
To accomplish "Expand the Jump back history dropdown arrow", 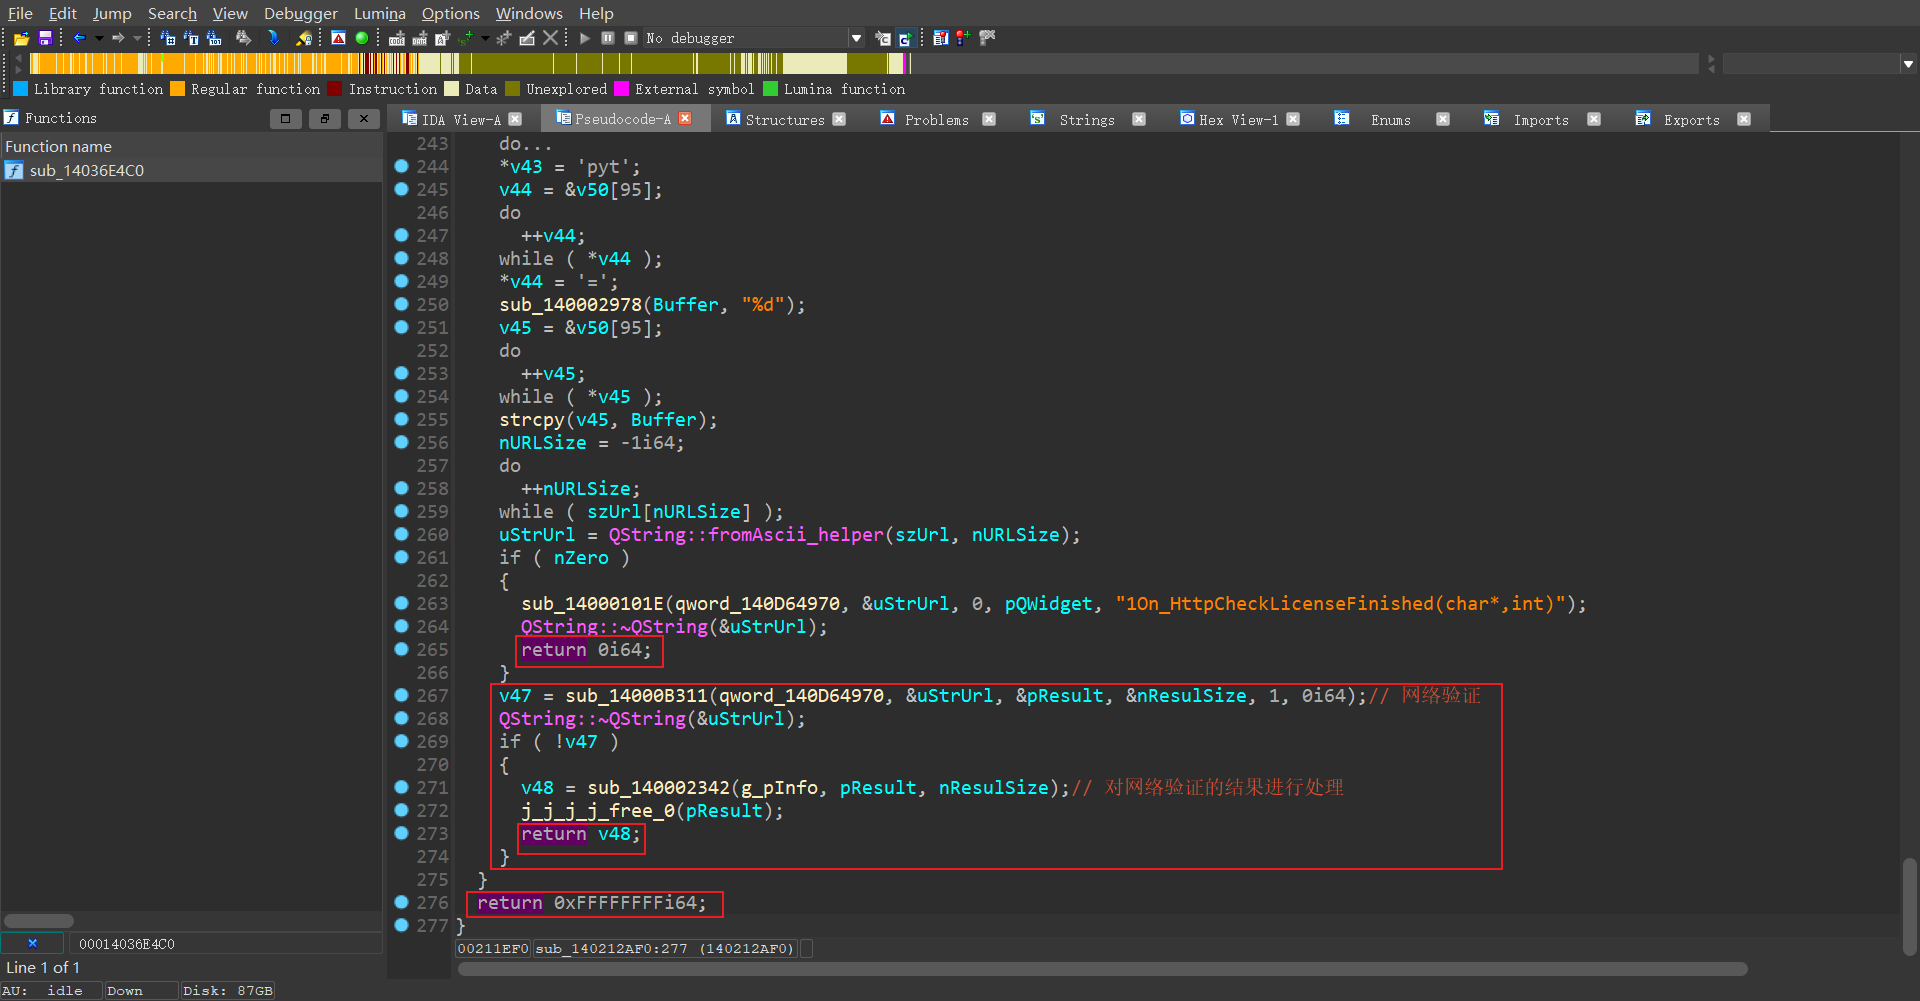I will pos(99,38).
